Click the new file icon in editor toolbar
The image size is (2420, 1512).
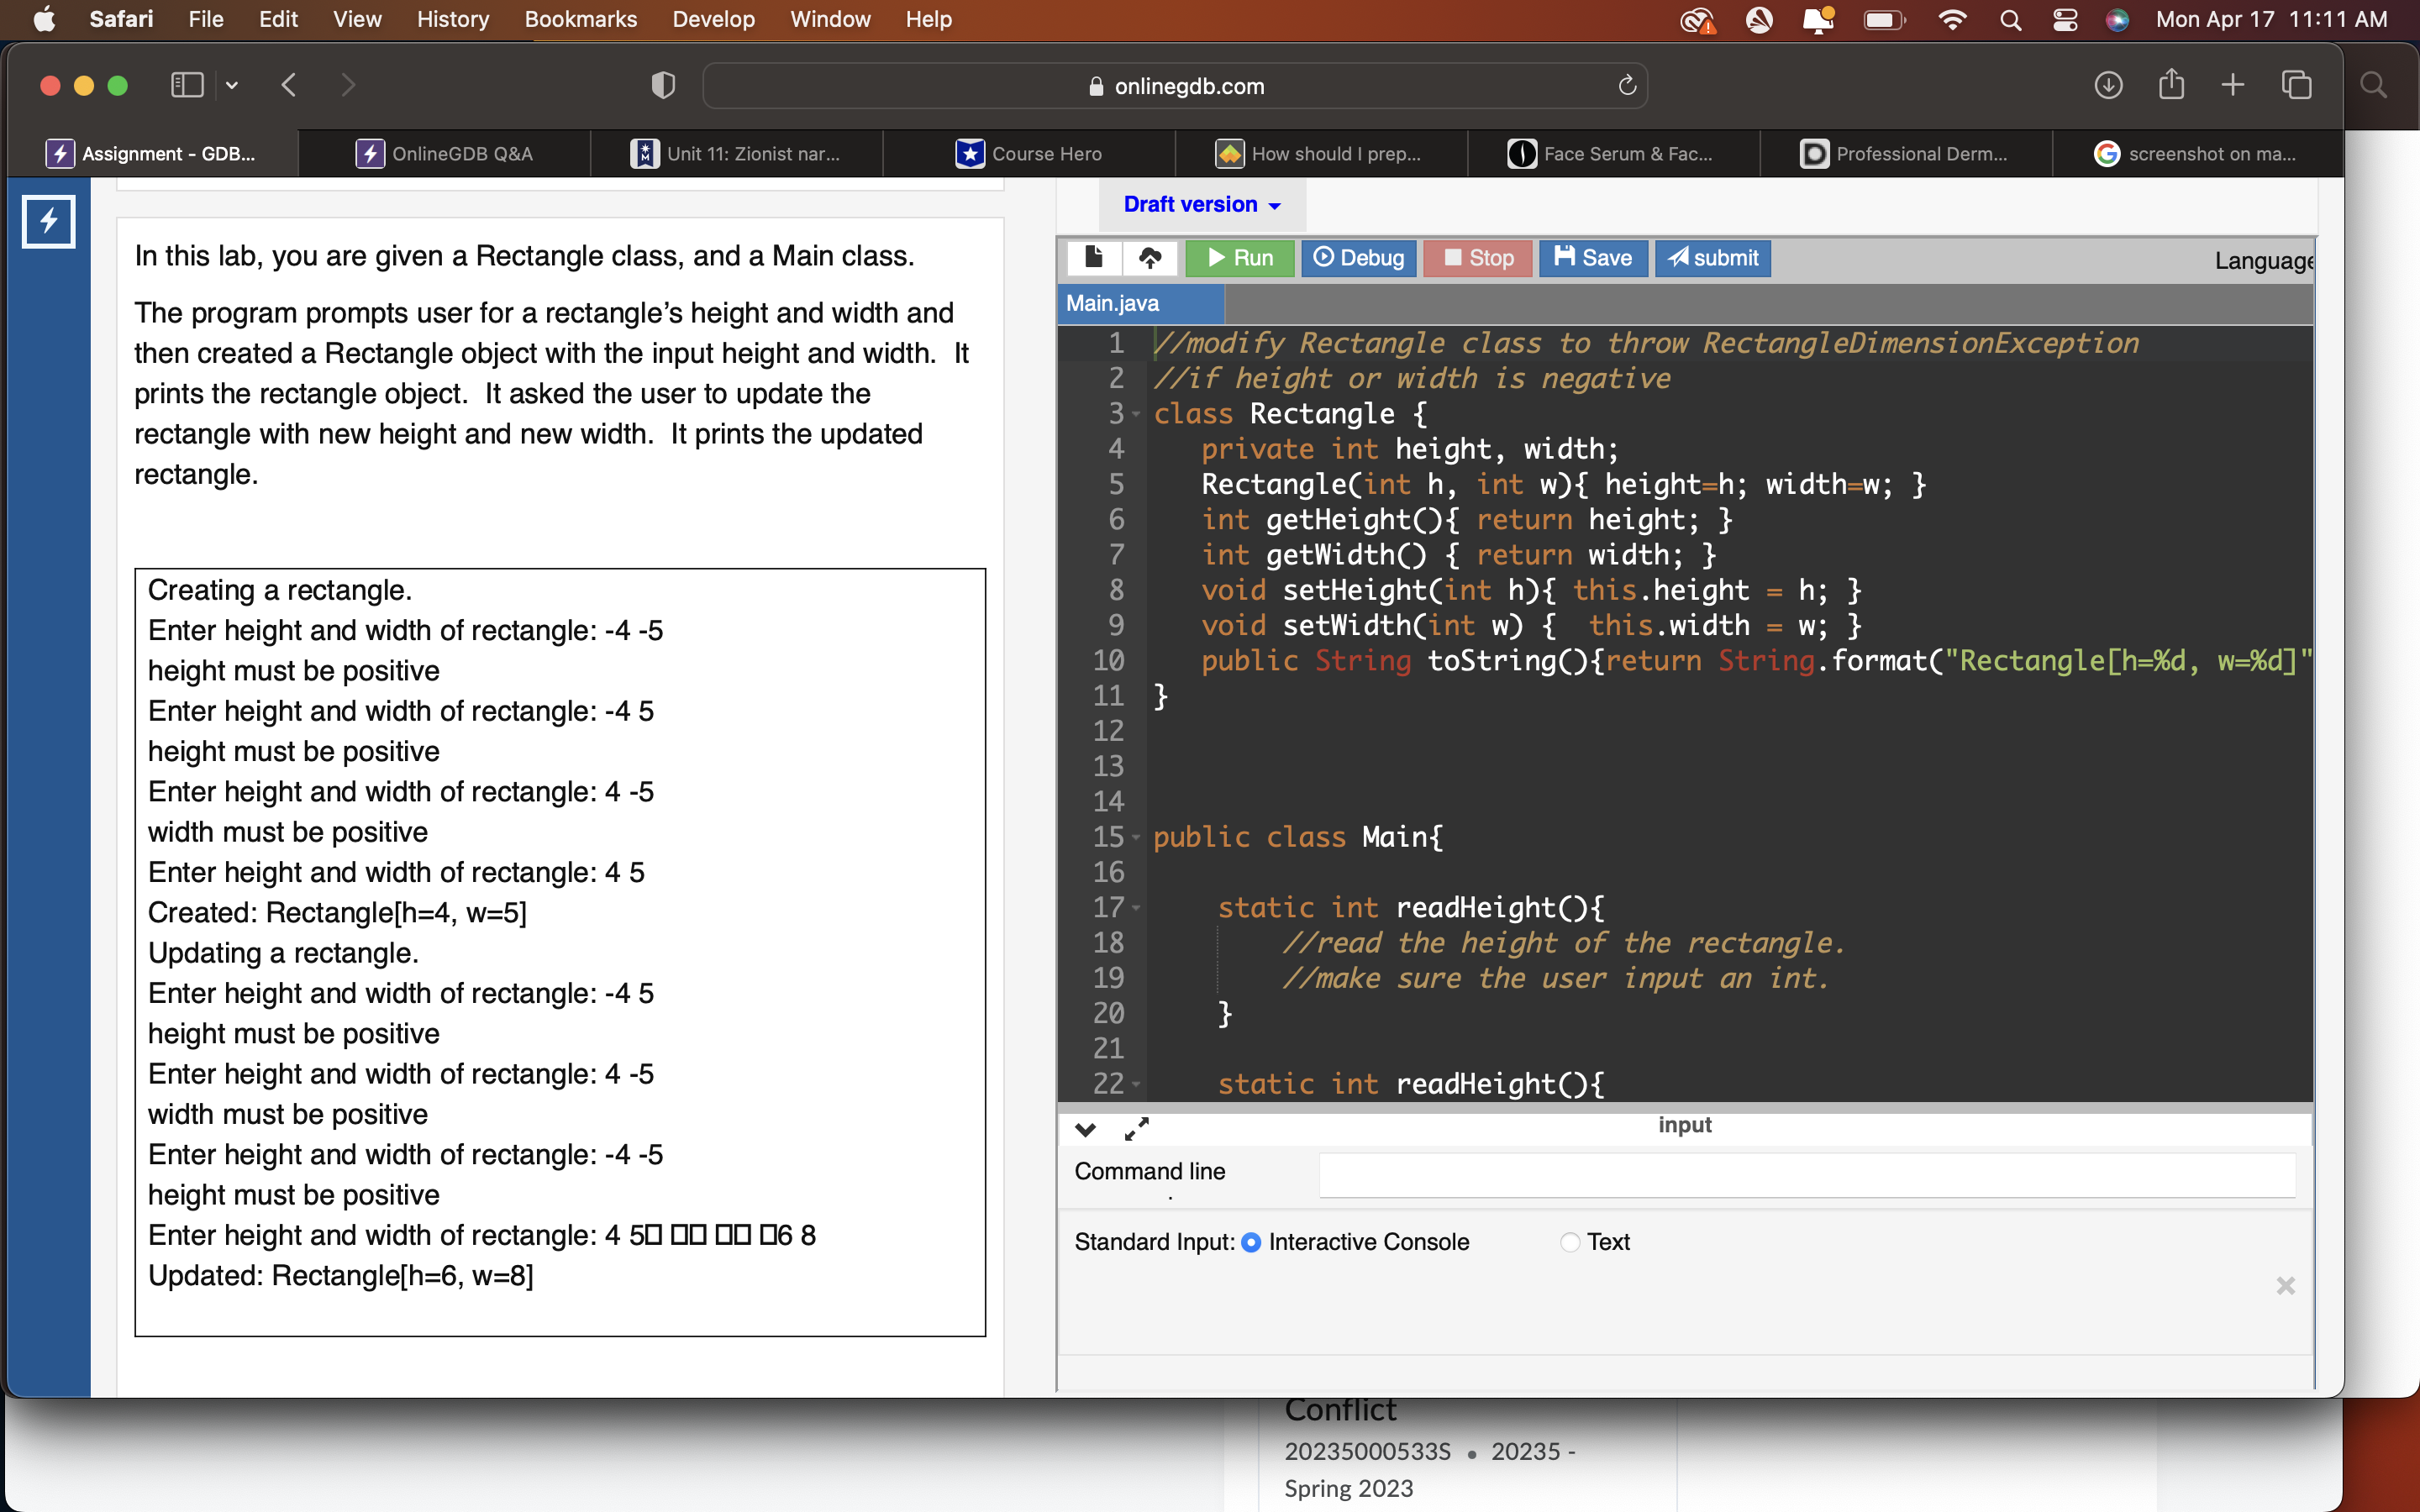pos(1093,258)
